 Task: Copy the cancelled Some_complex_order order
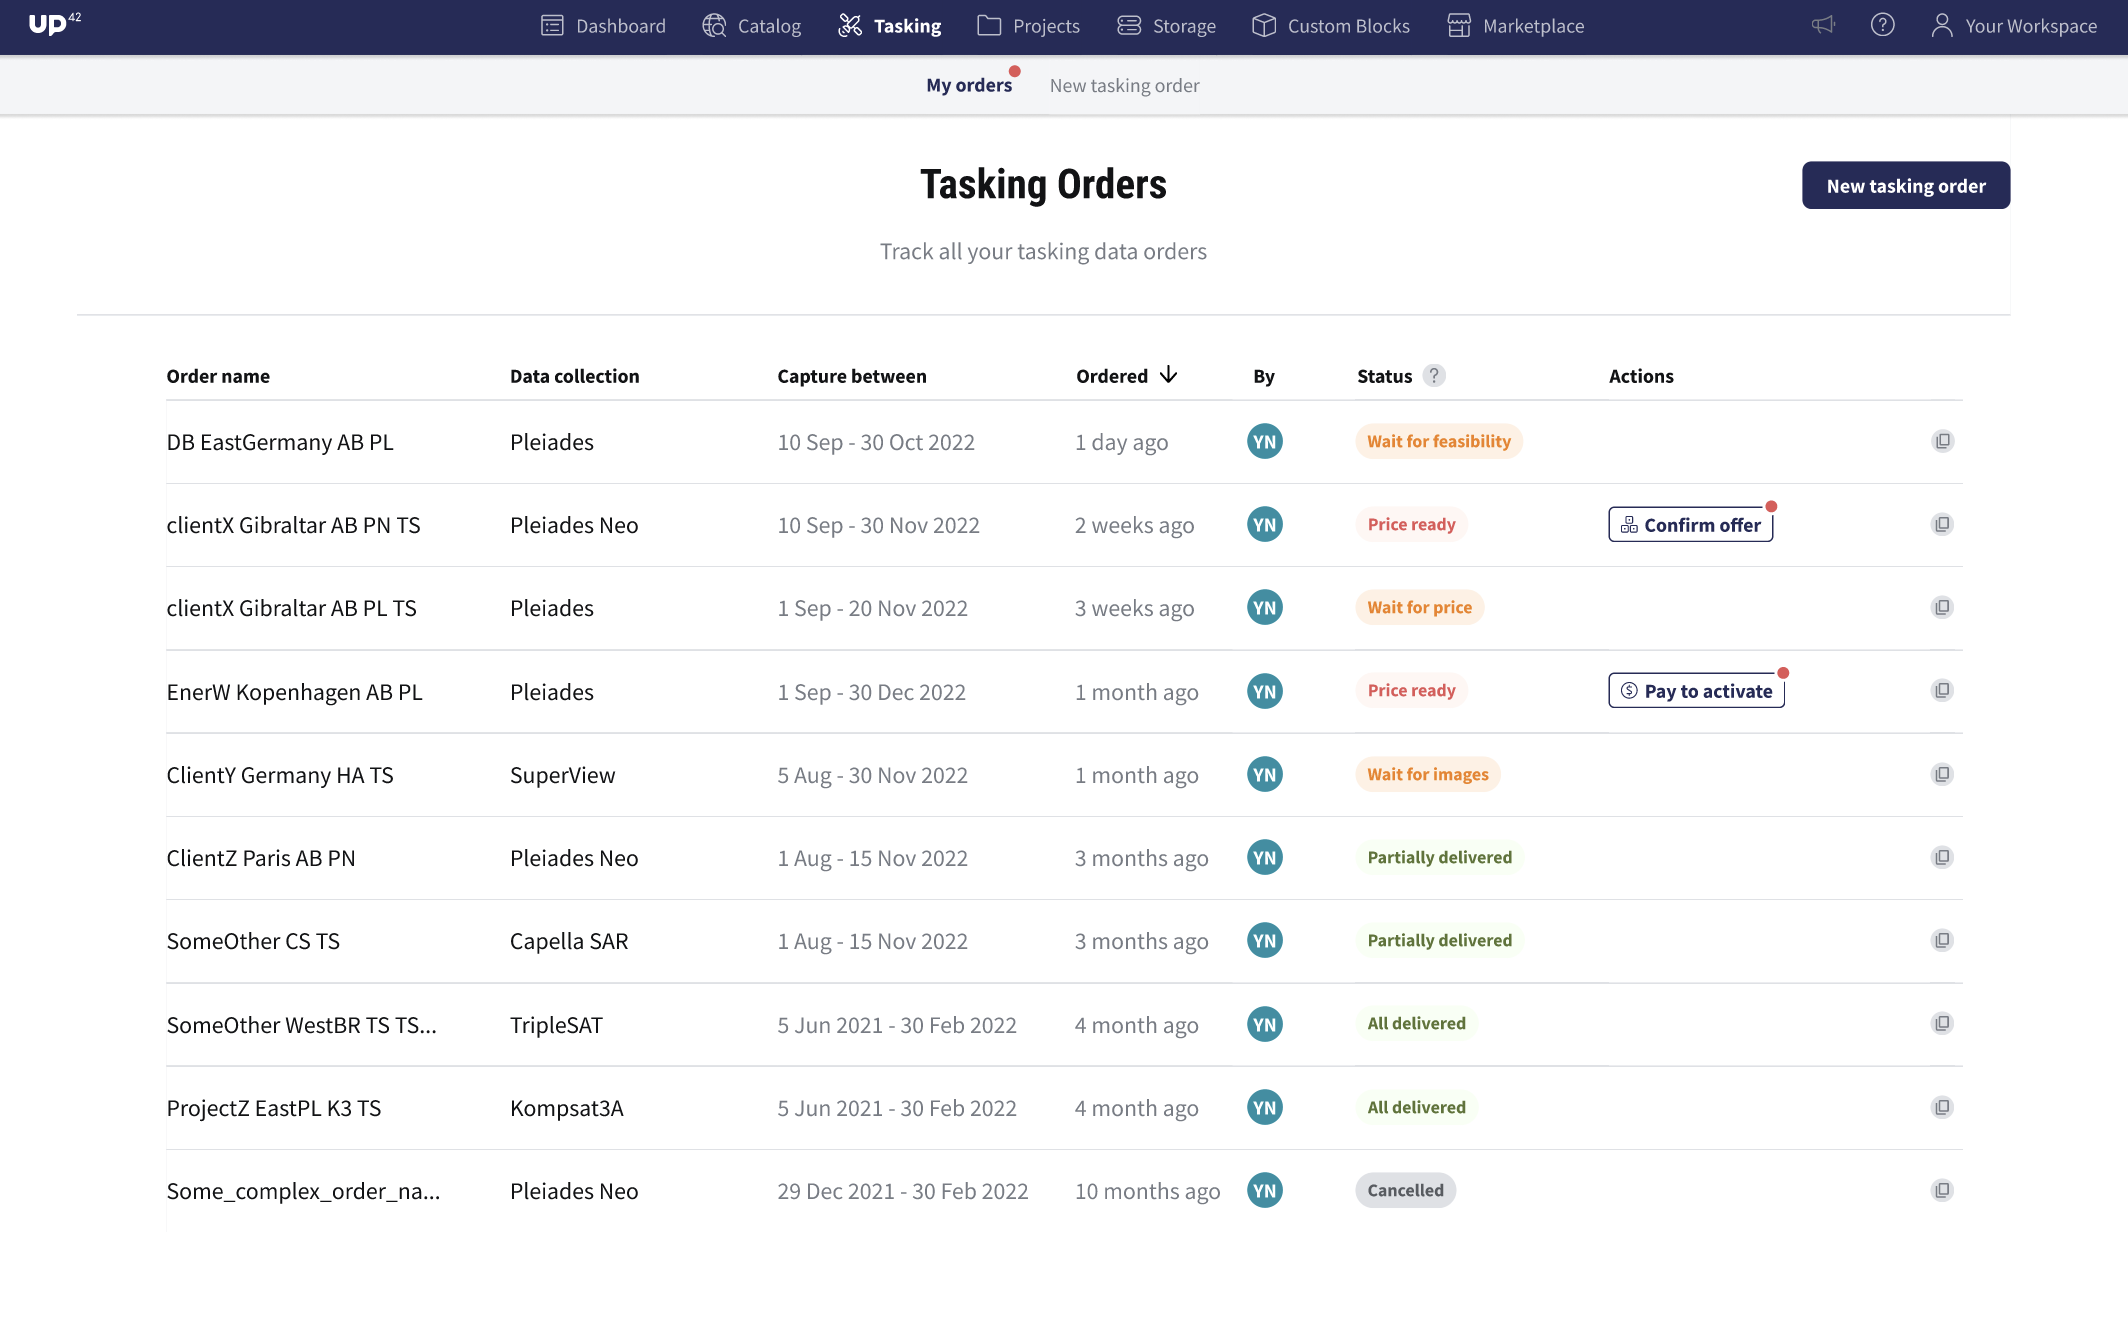click(1942, 1190)
